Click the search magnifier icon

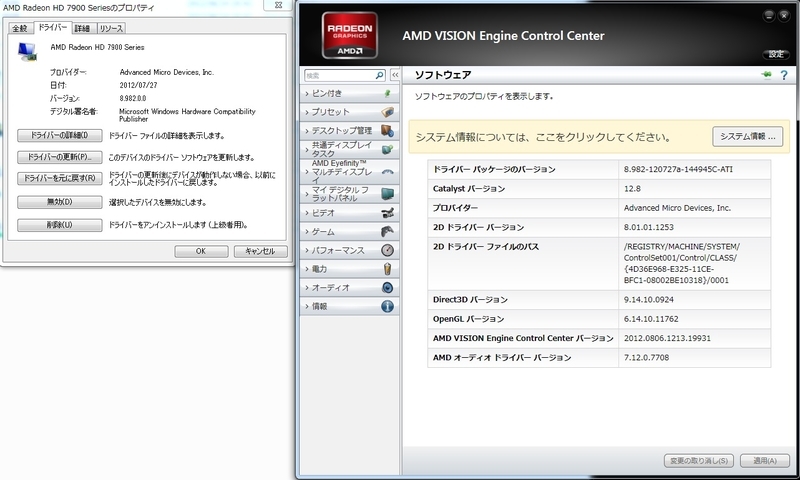379,75
